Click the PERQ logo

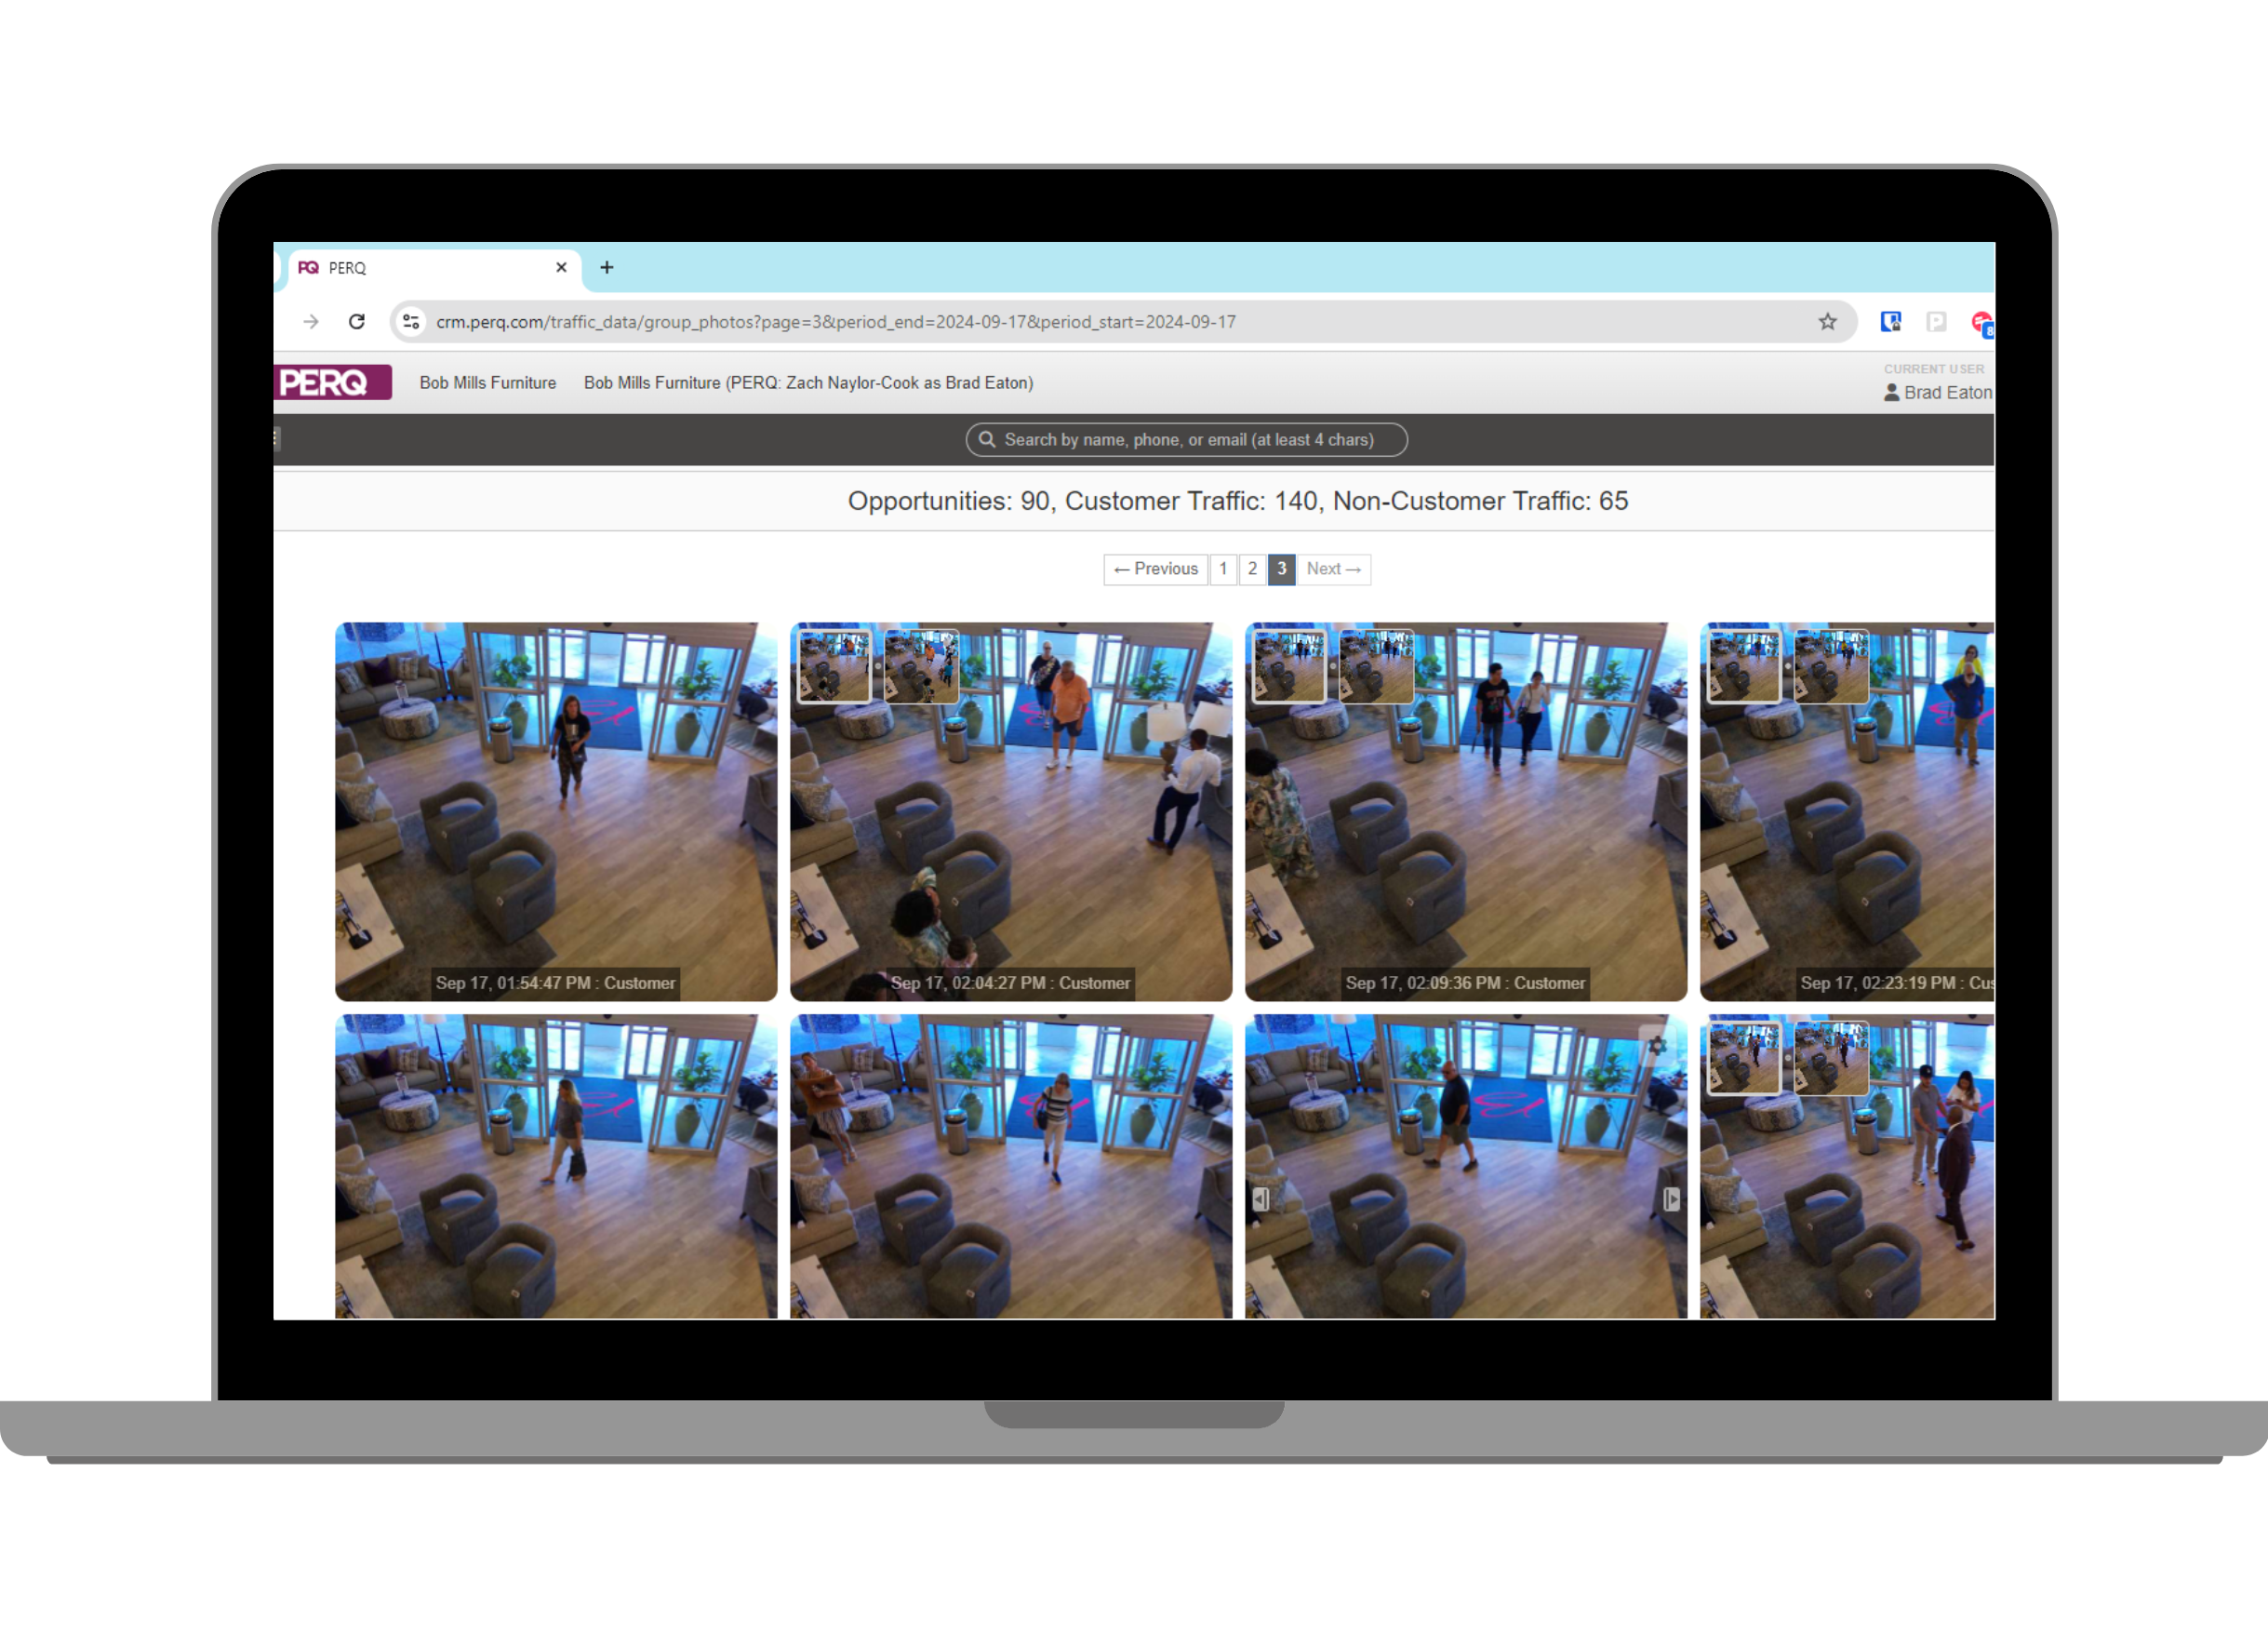(x=332, y=382)
